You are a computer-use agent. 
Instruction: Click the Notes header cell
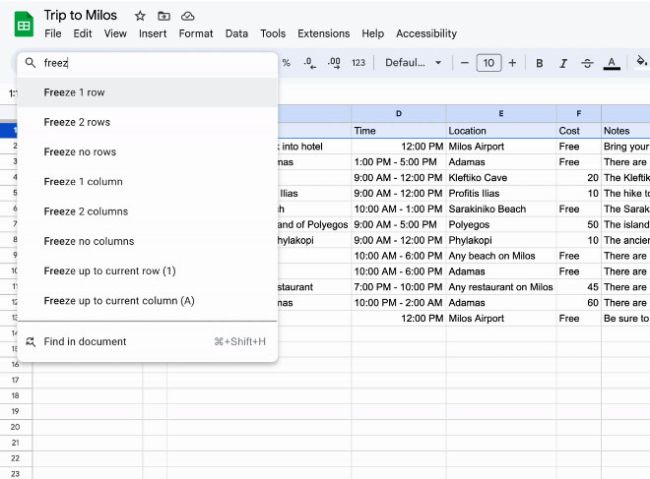626,131
